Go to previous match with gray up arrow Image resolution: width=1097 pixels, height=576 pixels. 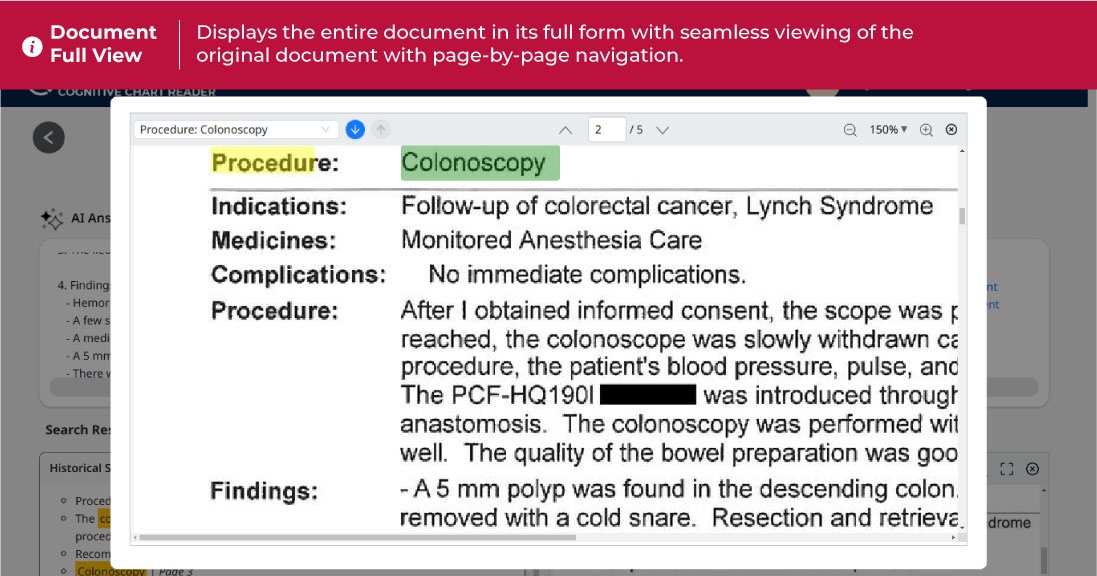coord(381,130)
